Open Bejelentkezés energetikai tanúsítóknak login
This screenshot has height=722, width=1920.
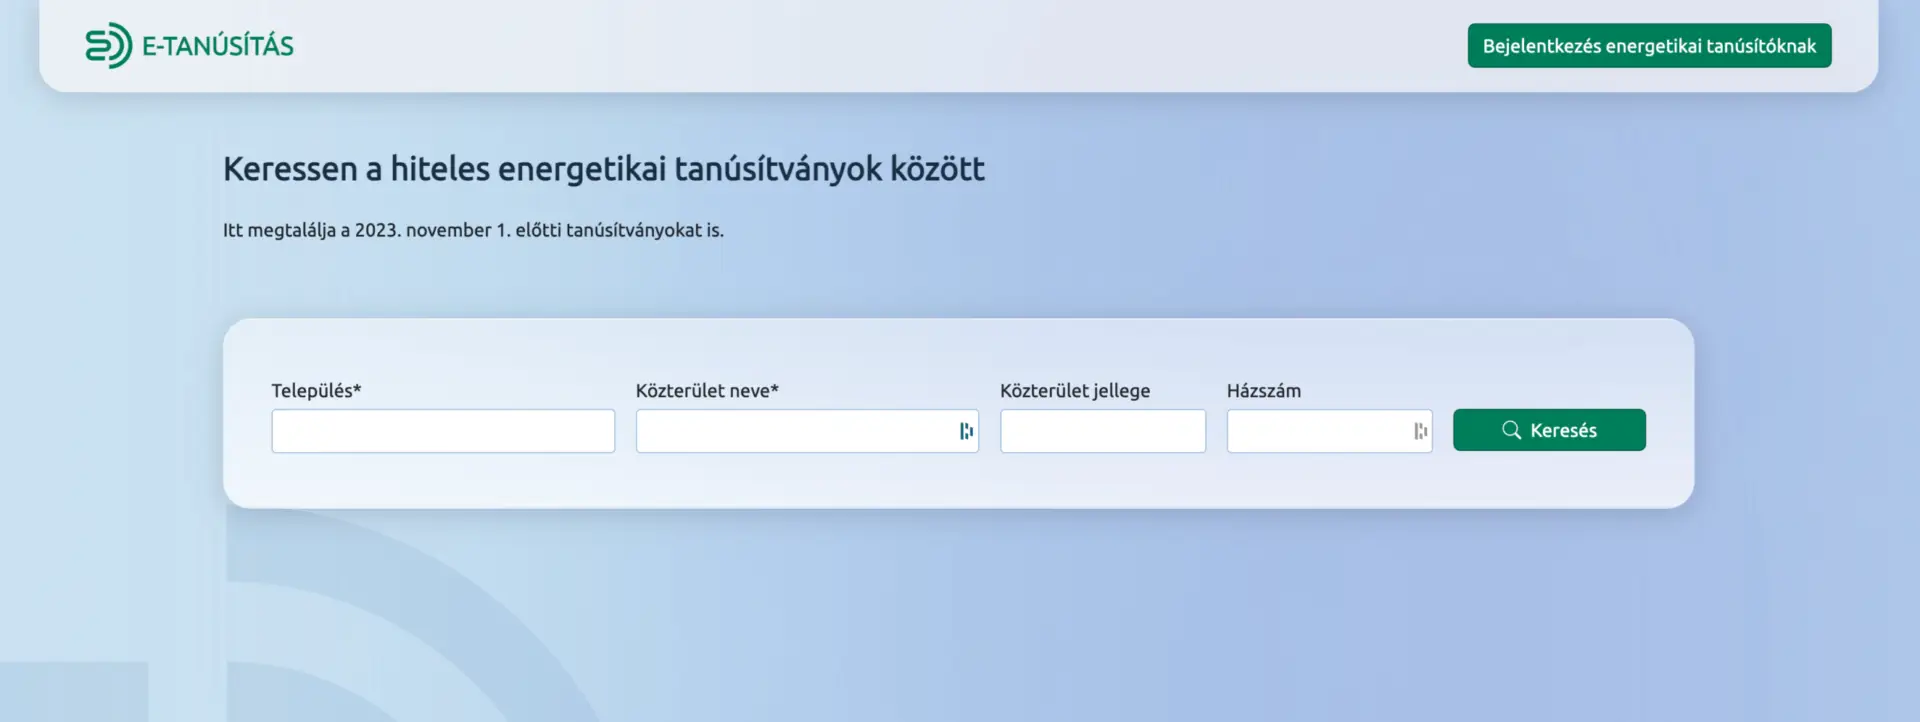[1649, 46]
